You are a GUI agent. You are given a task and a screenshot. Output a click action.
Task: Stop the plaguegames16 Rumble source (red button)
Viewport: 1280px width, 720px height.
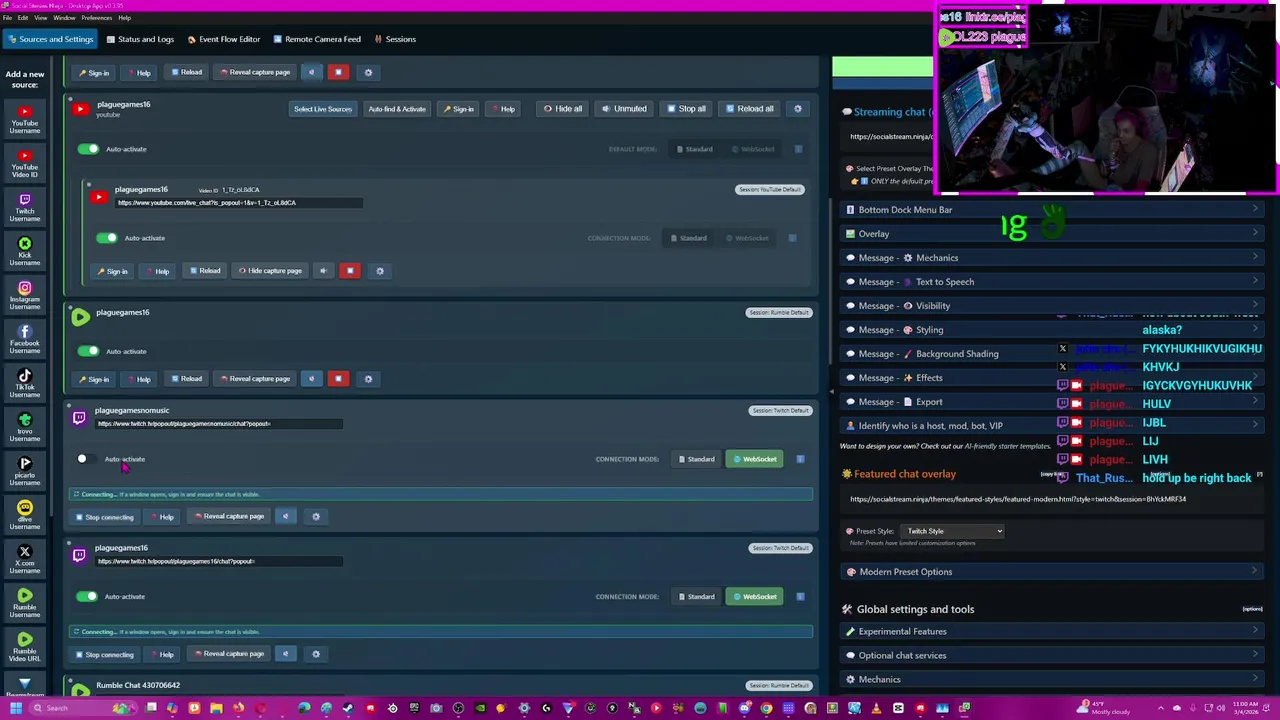[x=338, y=379]
